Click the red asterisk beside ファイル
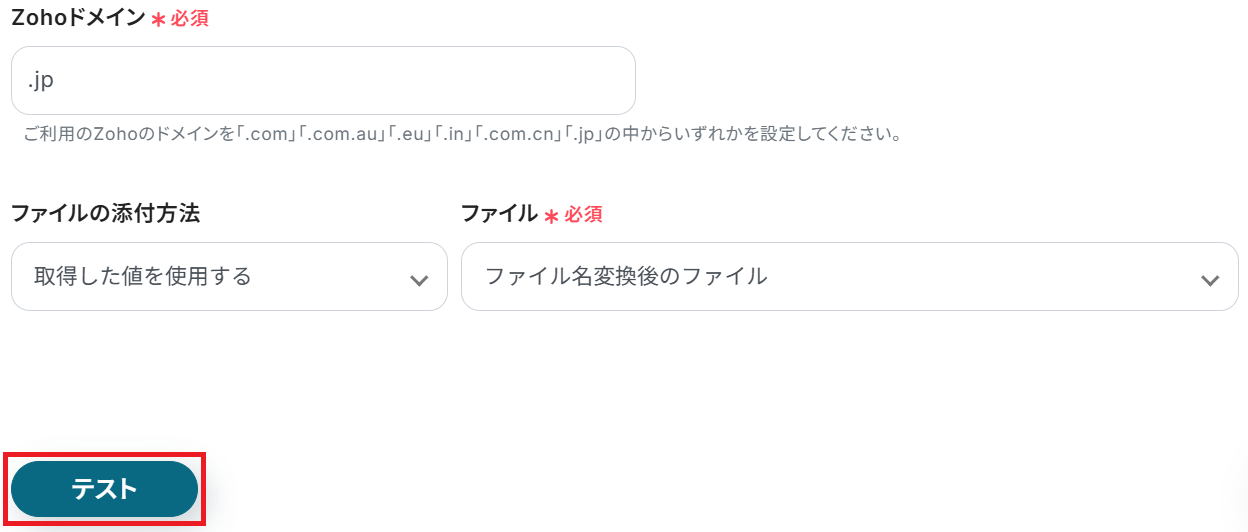 (x=551, y=215)
